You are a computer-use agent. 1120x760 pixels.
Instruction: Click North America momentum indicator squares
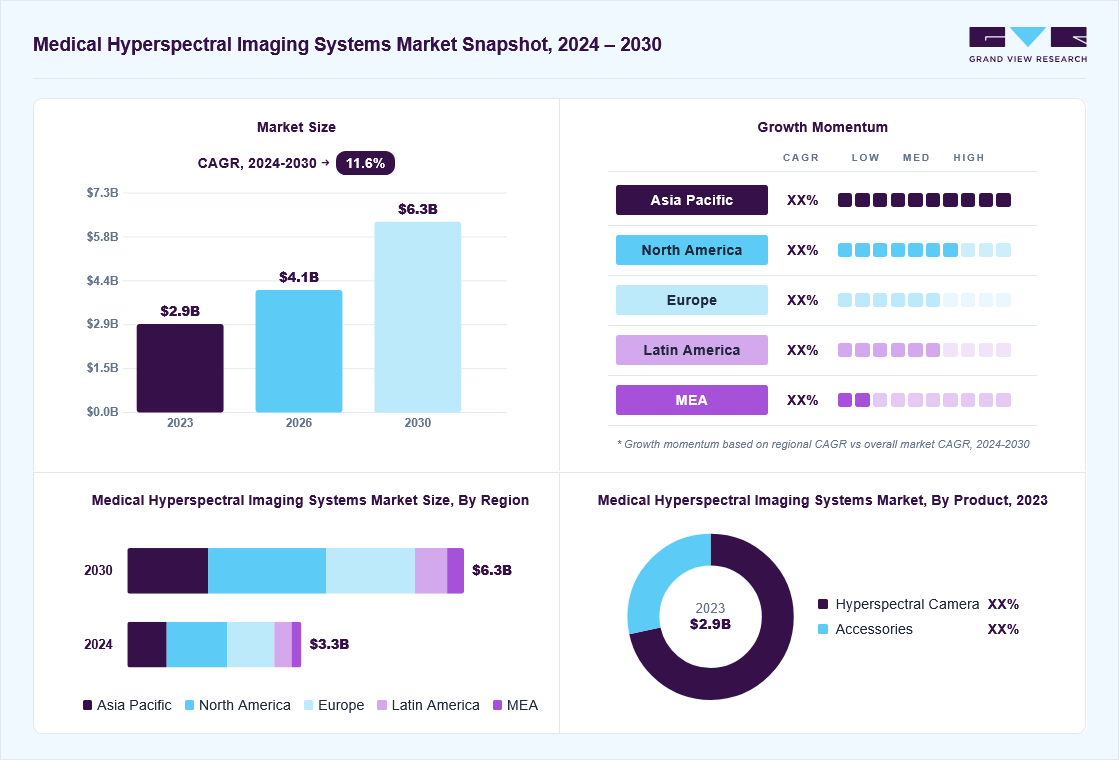tap(924, 250)
